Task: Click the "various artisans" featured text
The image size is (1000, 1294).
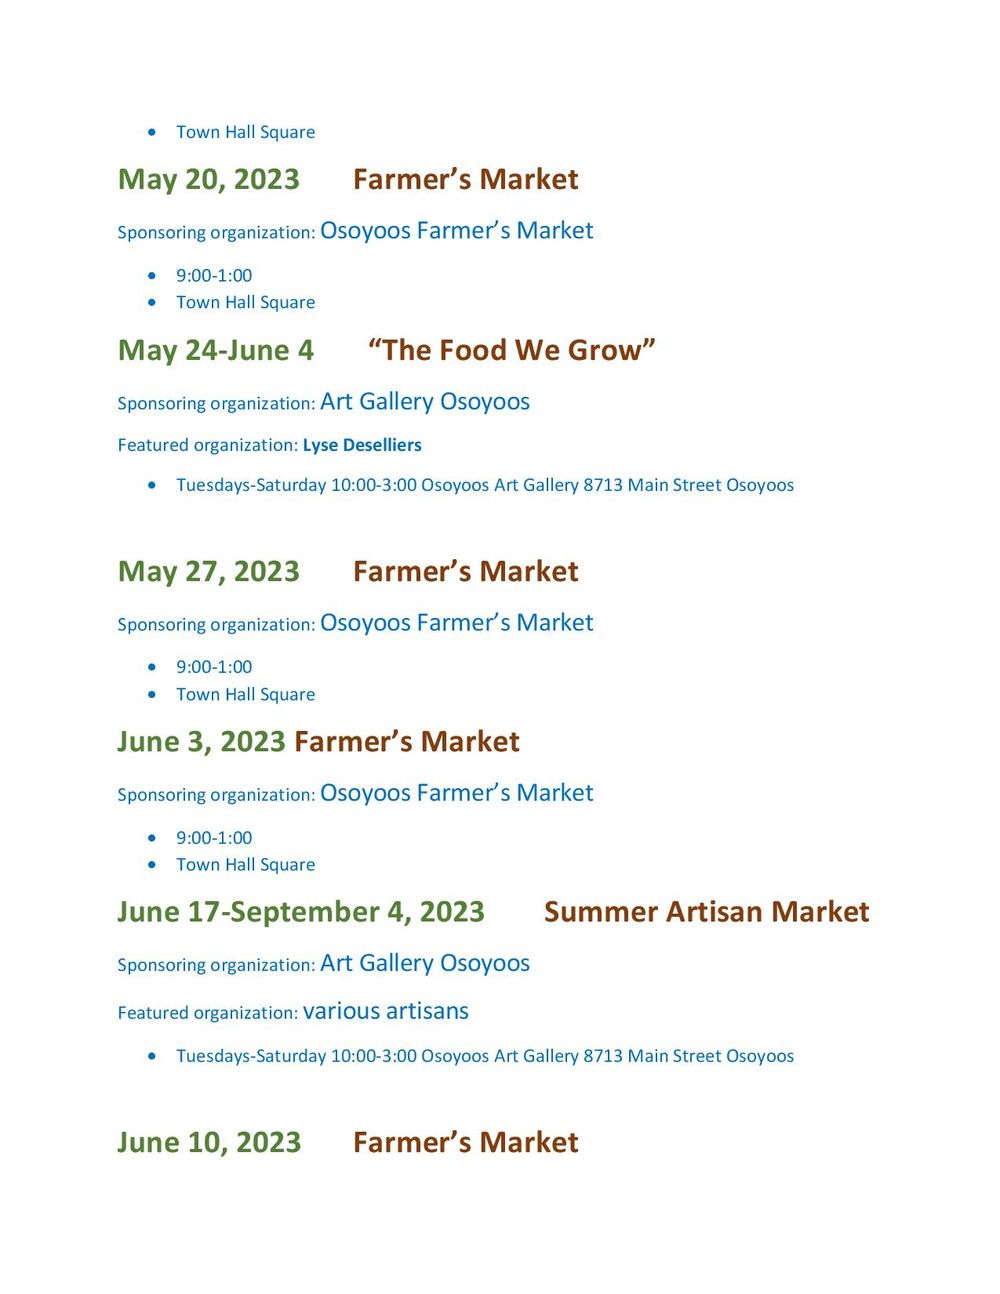Action: [385, 1011]
